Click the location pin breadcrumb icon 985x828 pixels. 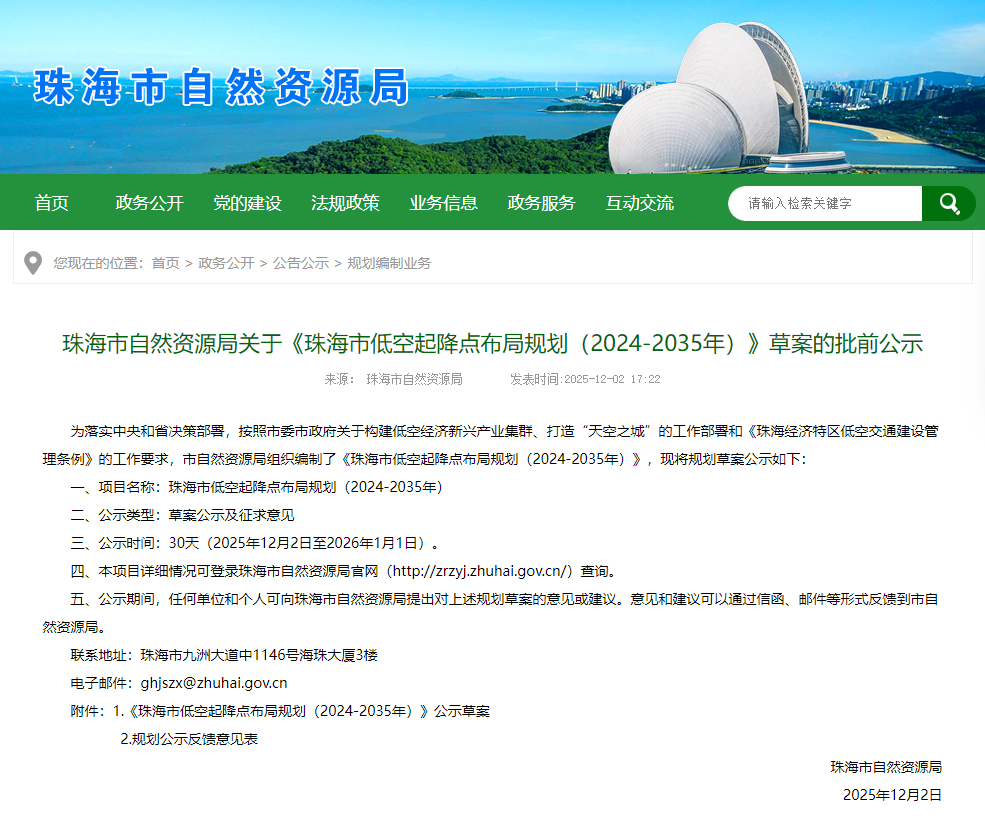click(33, 263)
